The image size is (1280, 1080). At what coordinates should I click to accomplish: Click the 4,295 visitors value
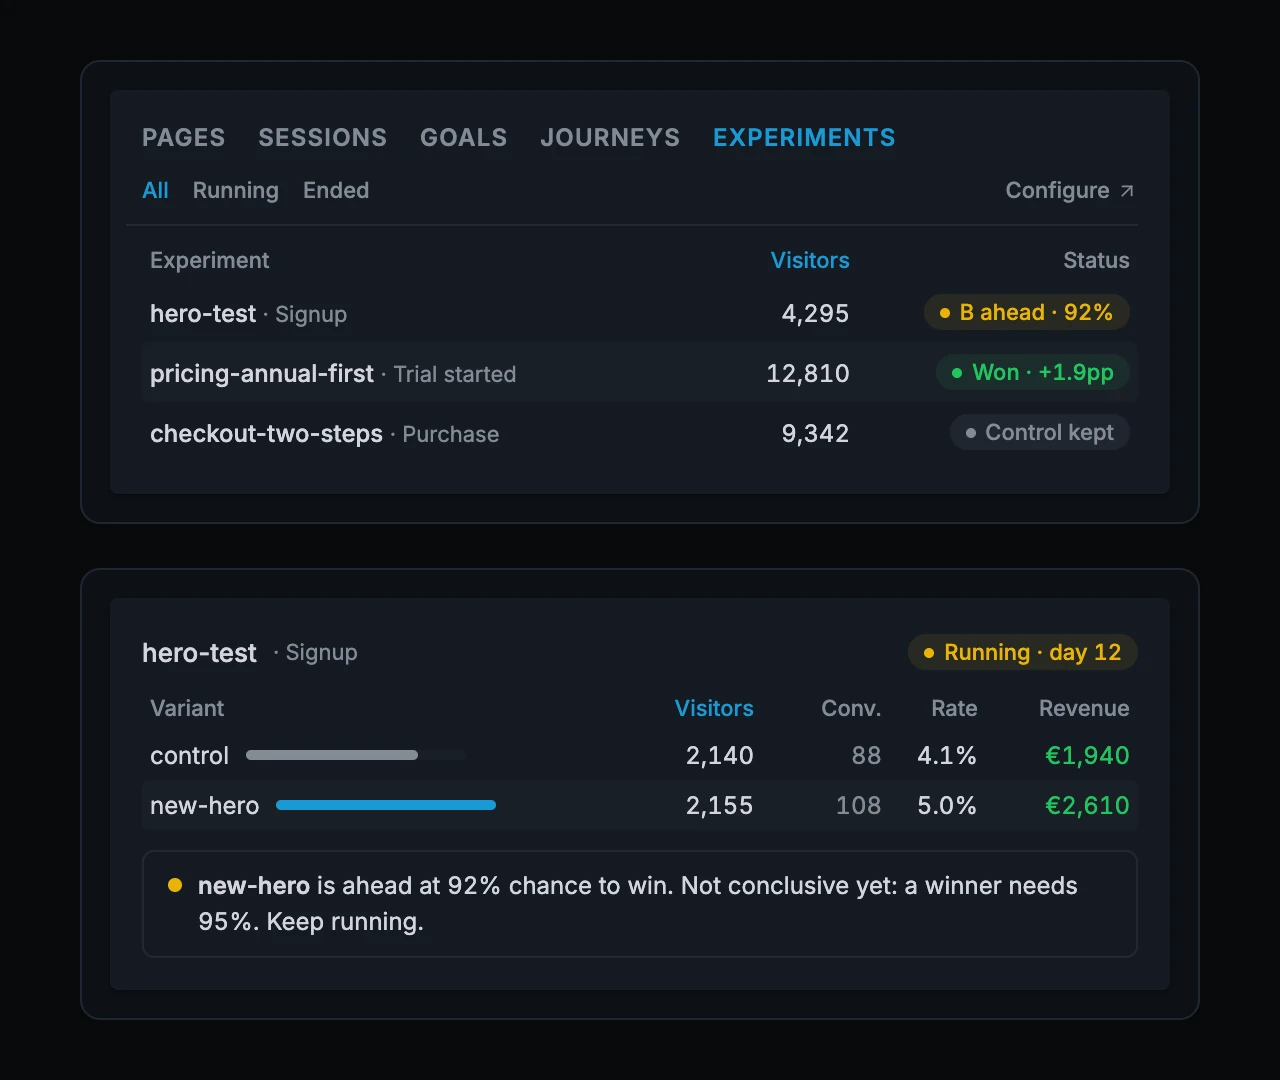(x=815, y=313)
